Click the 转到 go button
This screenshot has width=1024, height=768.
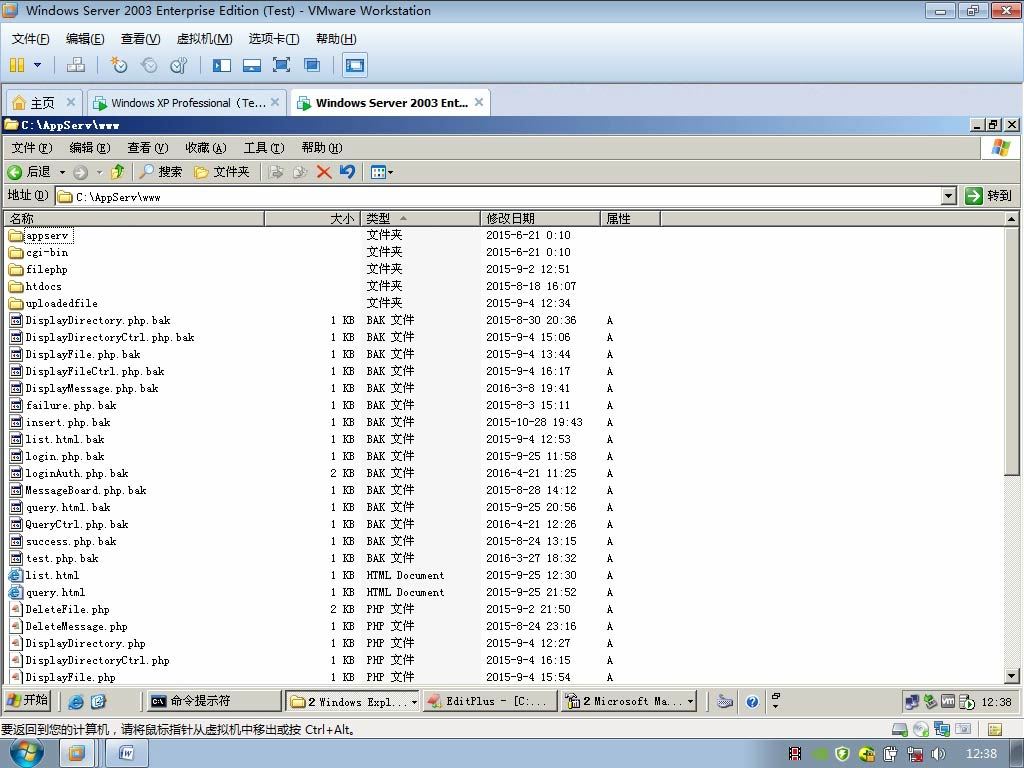point(989,196)
